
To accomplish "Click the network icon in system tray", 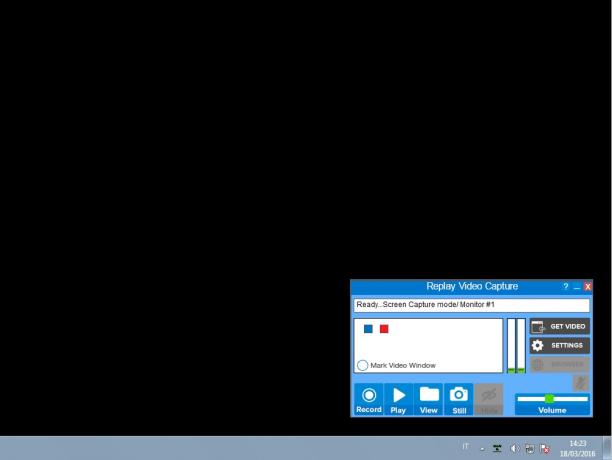I will [530, 449].
